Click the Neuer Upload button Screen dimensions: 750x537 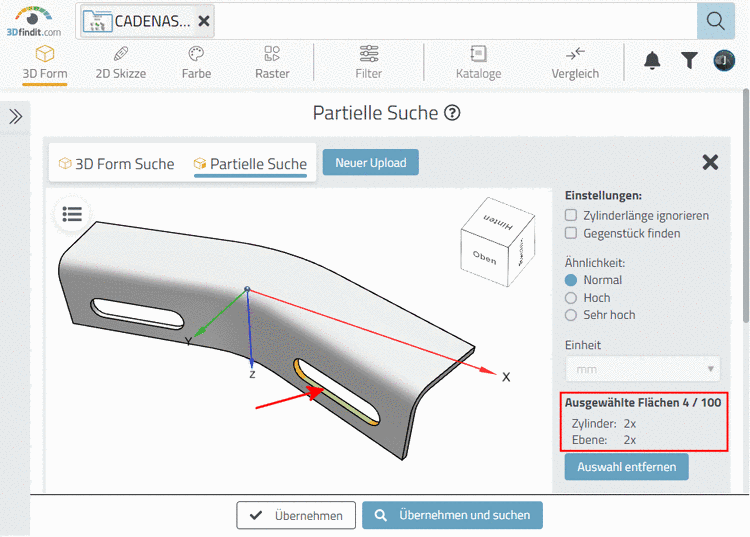[371, 163]
